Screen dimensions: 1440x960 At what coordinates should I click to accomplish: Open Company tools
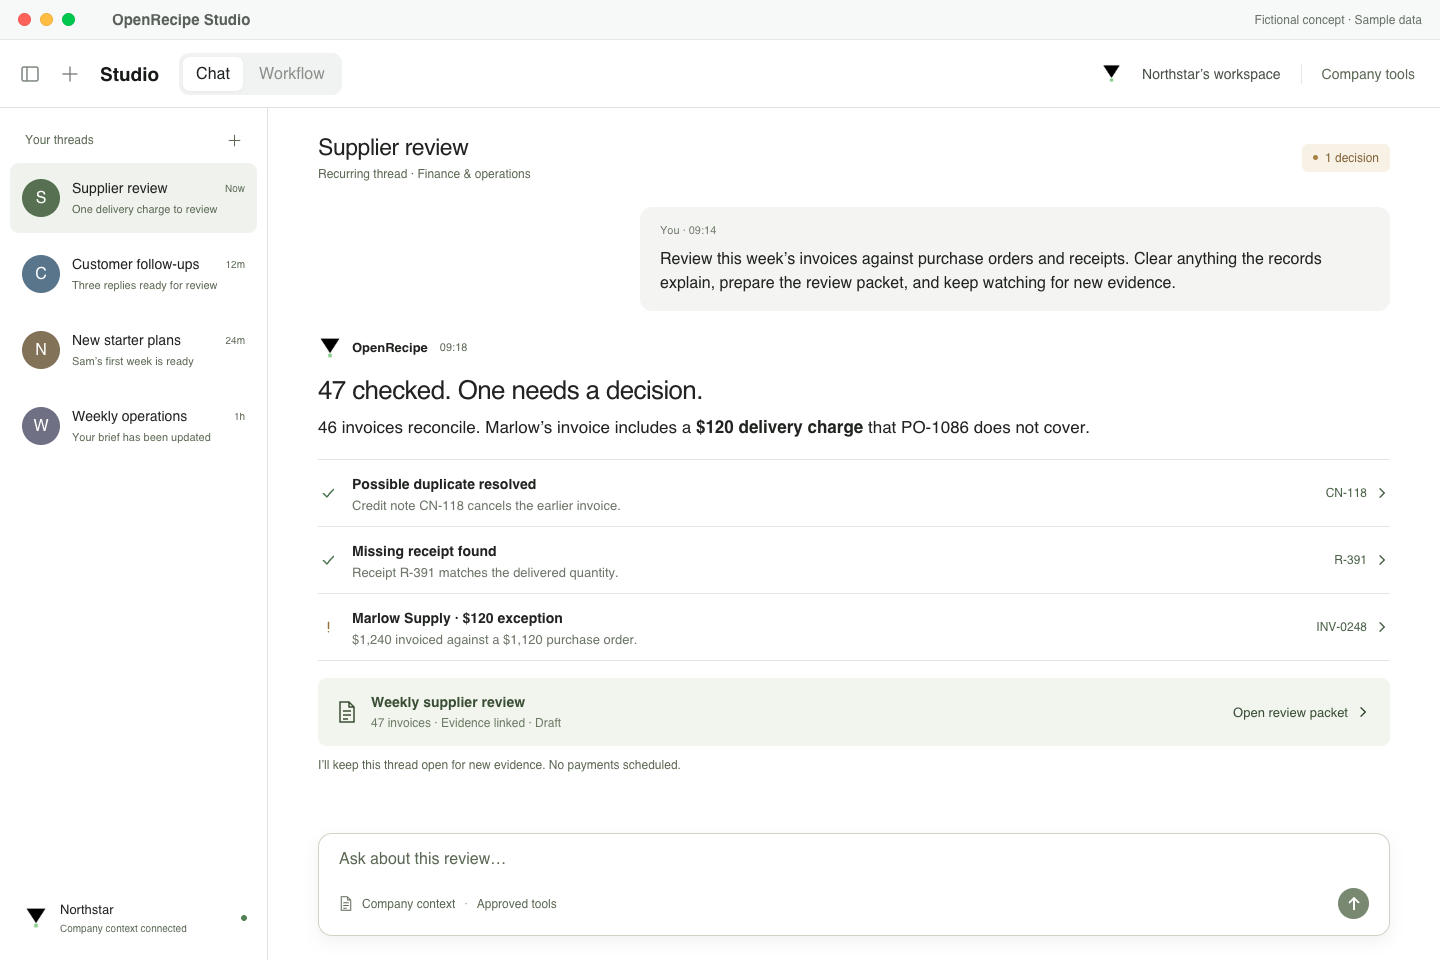coord(1368,74)
